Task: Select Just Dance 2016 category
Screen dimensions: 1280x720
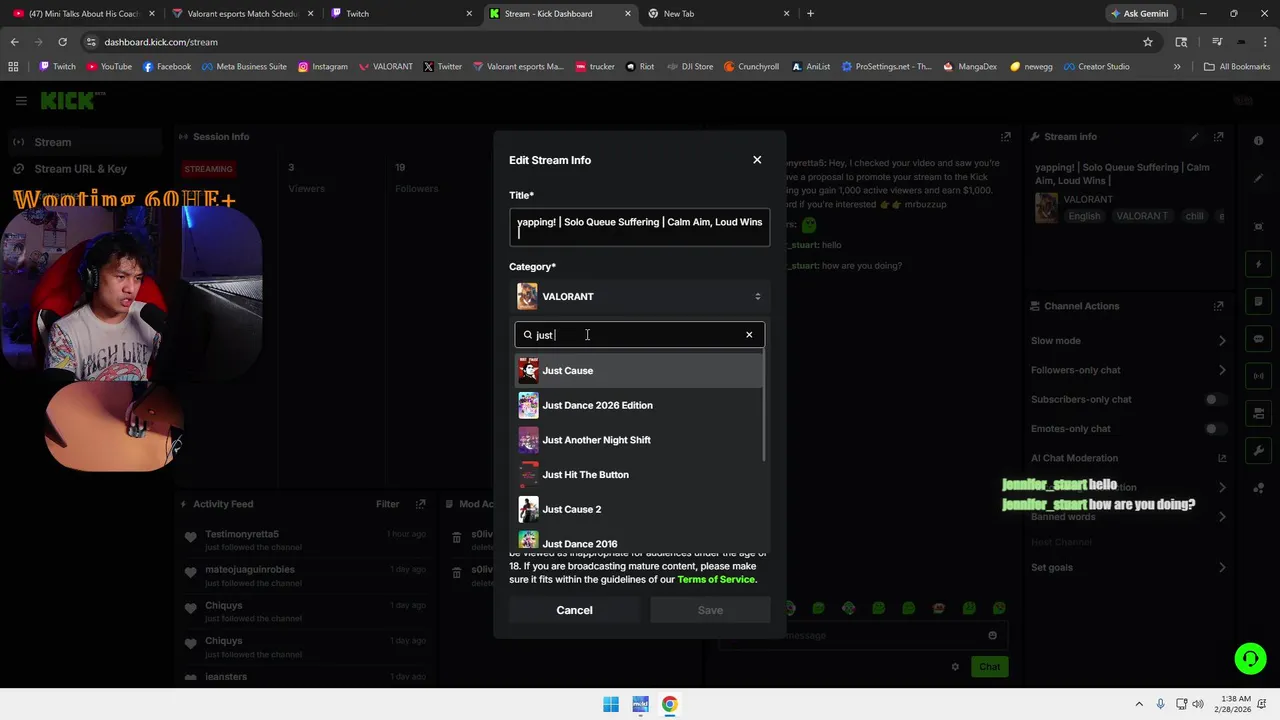Action: [638, 541]
